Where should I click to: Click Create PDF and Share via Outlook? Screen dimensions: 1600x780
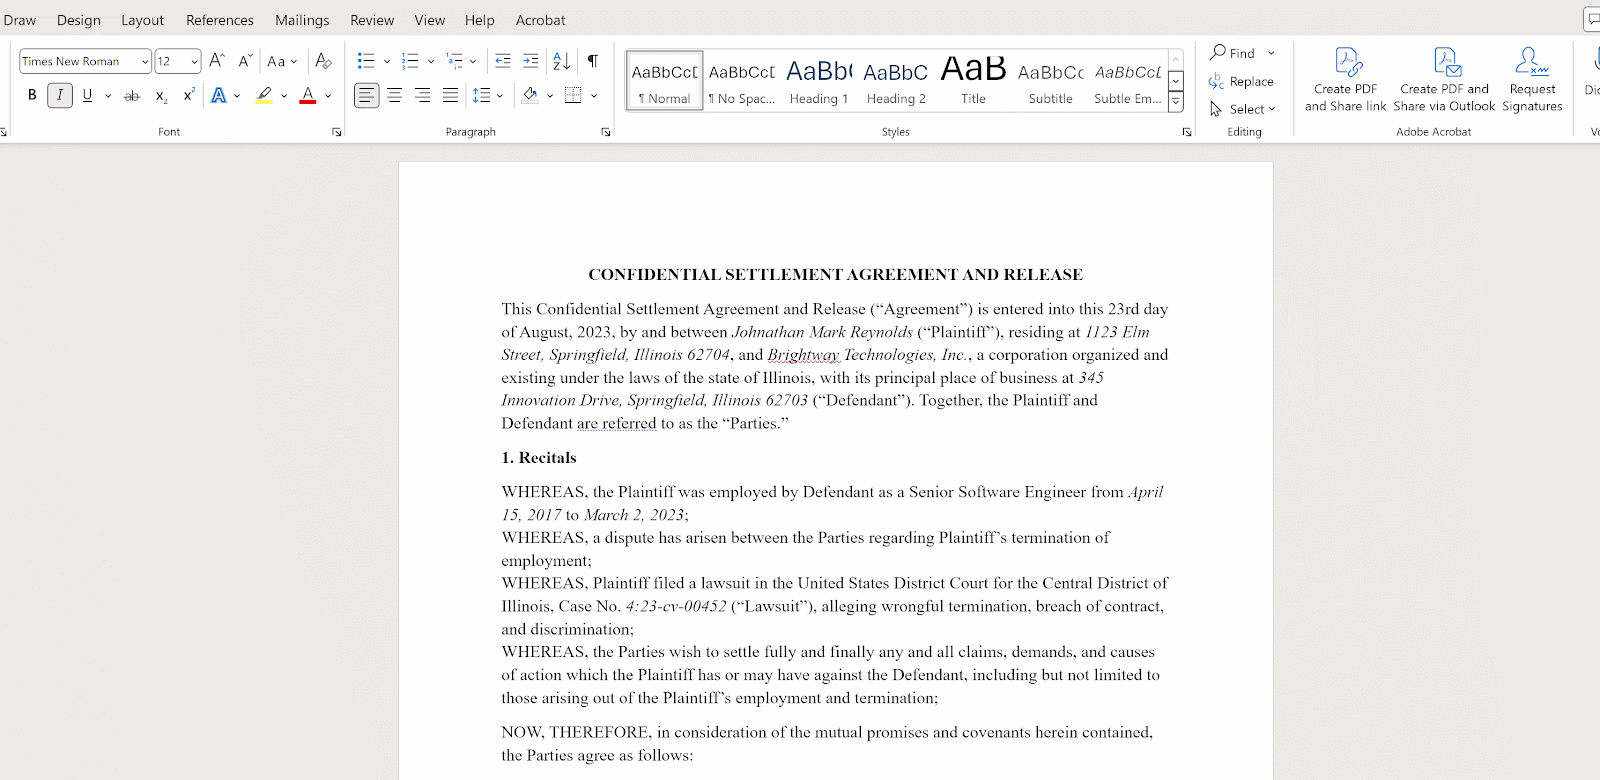(x=1444, y=80)
